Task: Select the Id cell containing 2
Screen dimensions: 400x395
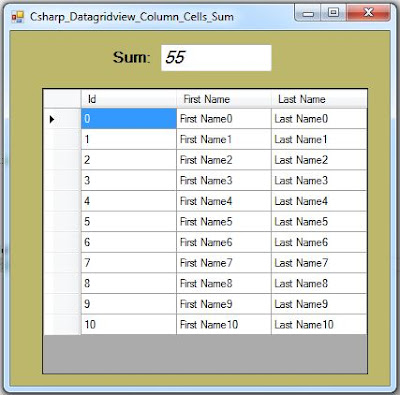Action: pyautogui.click(x=129, y=160)
